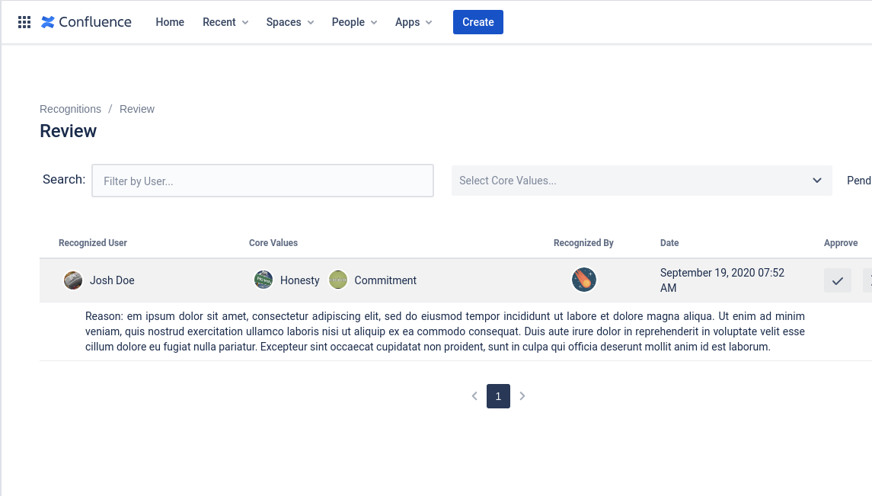This screenshot has height=496, width=872.
Task: Expand the Select Core Values dropdown
Action: point(642,181)
